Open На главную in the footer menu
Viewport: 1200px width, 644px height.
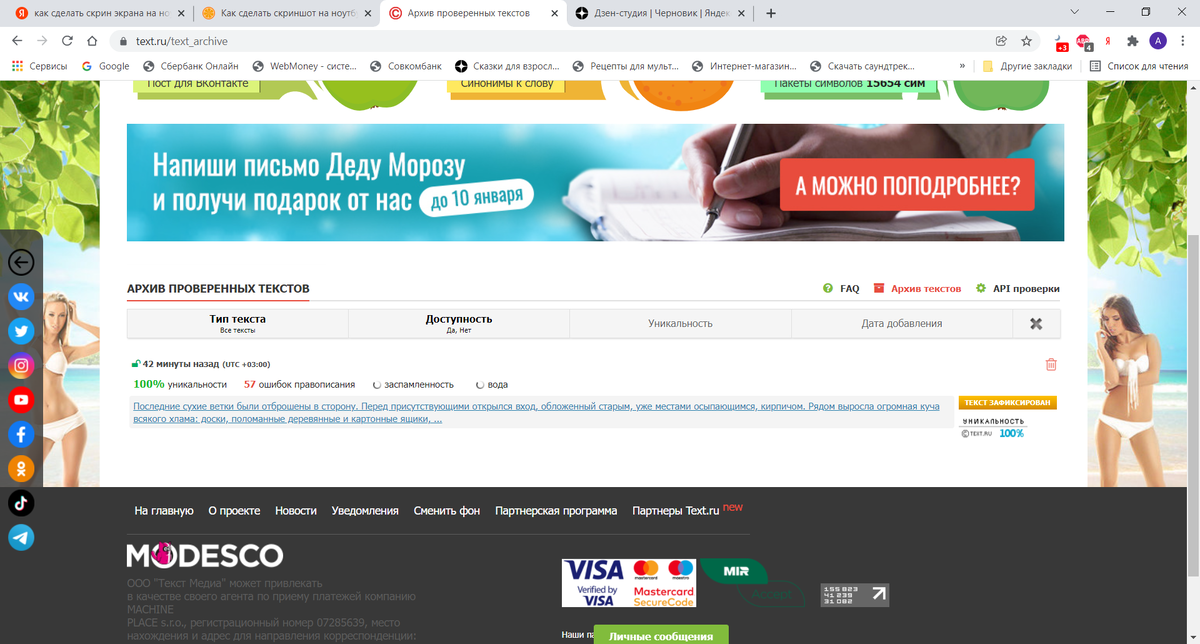tap(164, 511)
